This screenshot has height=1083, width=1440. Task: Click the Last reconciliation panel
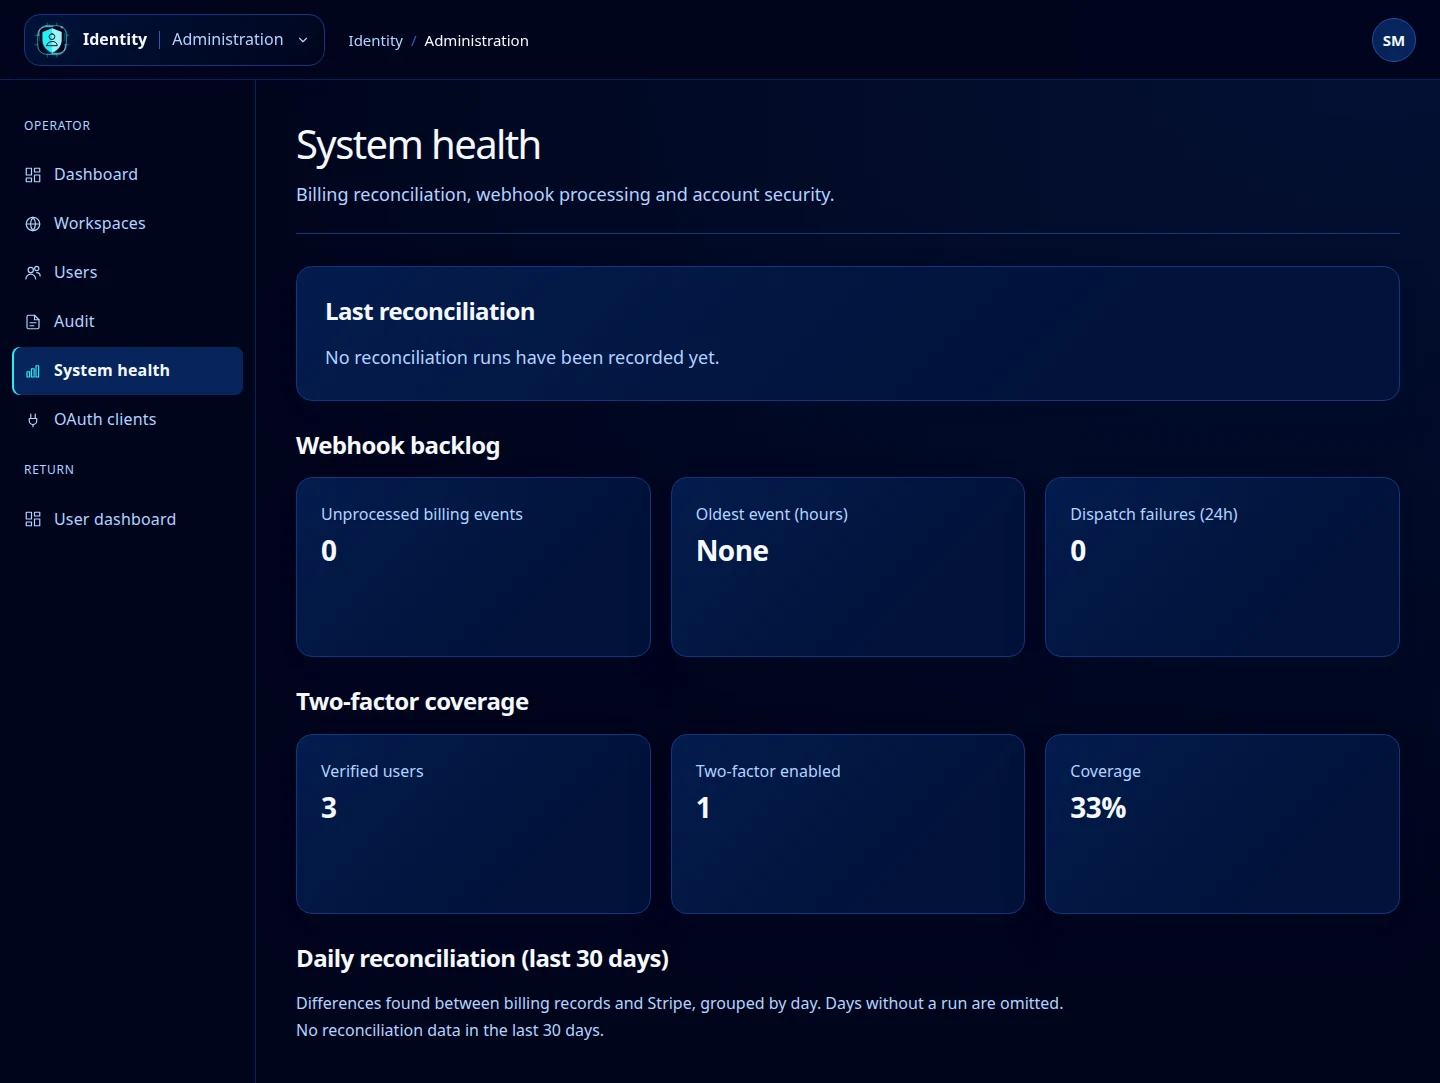848,333
